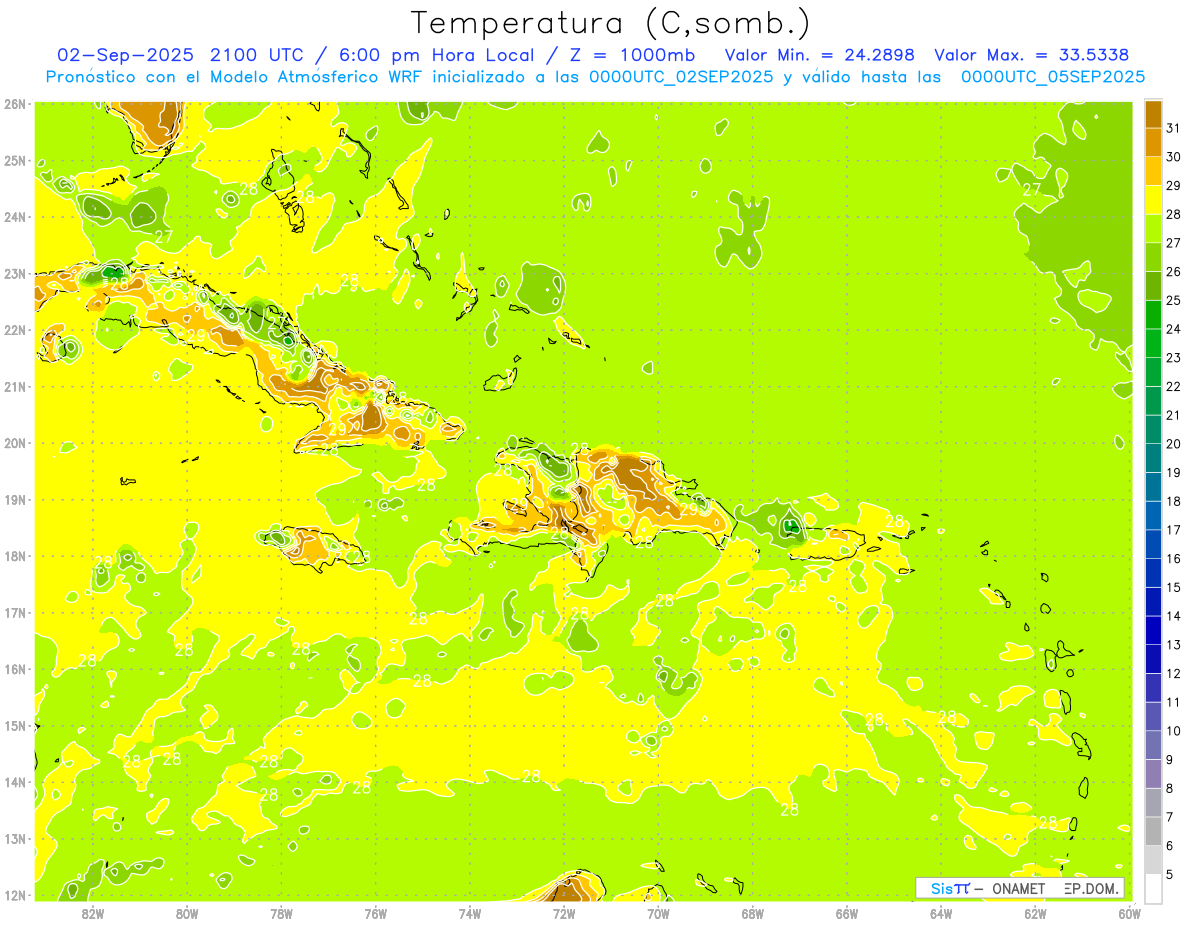Click the 62W longitude axis label
The width and height of the screenshot is (1200, 927).
tap(1036, 914)
